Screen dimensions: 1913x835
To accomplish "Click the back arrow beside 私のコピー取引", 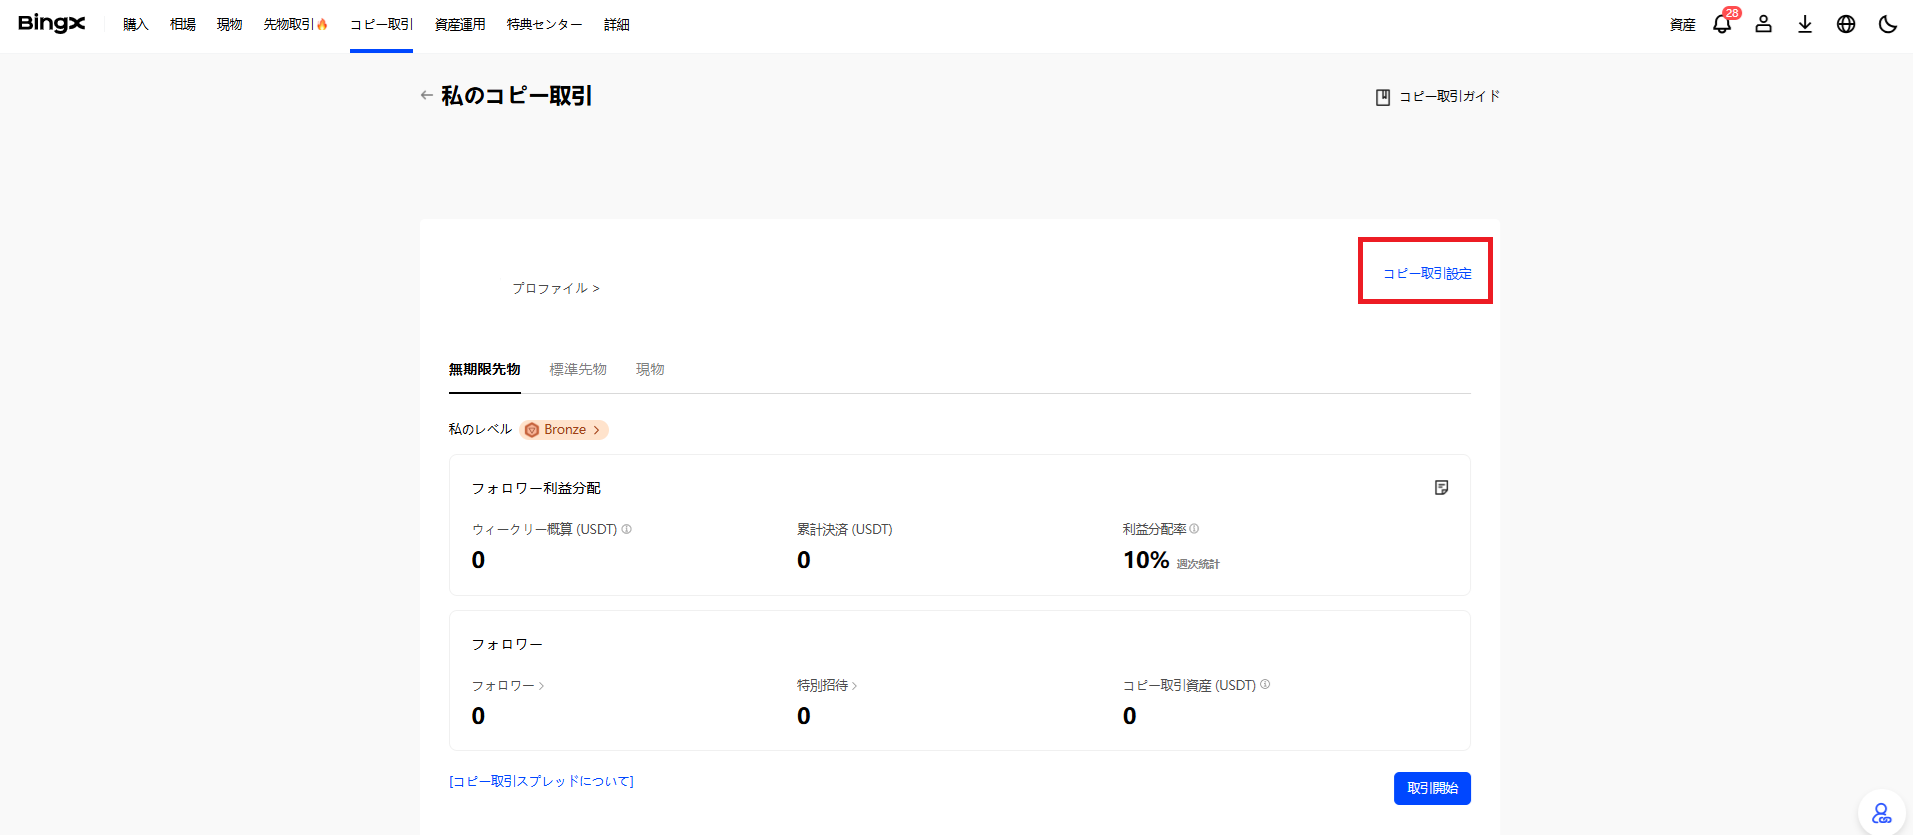I will tap(427, 96).
